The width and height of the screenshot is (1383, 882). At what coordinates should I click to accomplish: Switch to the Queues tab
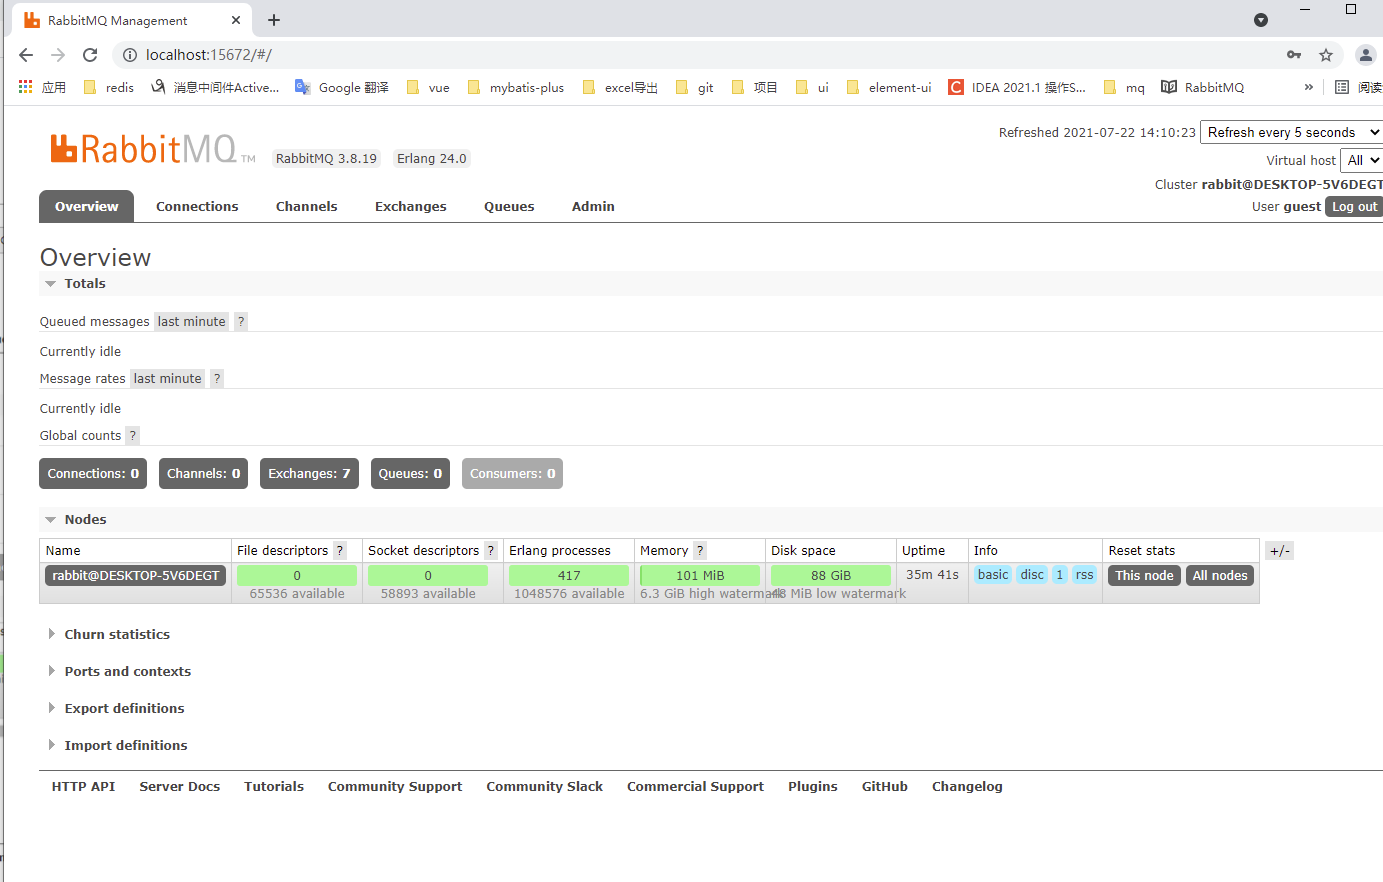click(509, 206)
